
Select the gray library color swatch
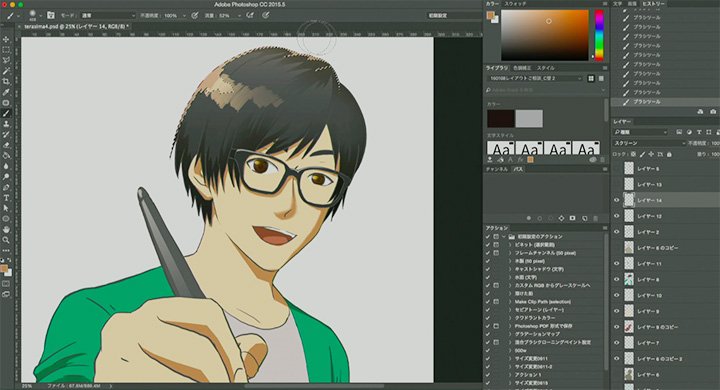[529, 119]
